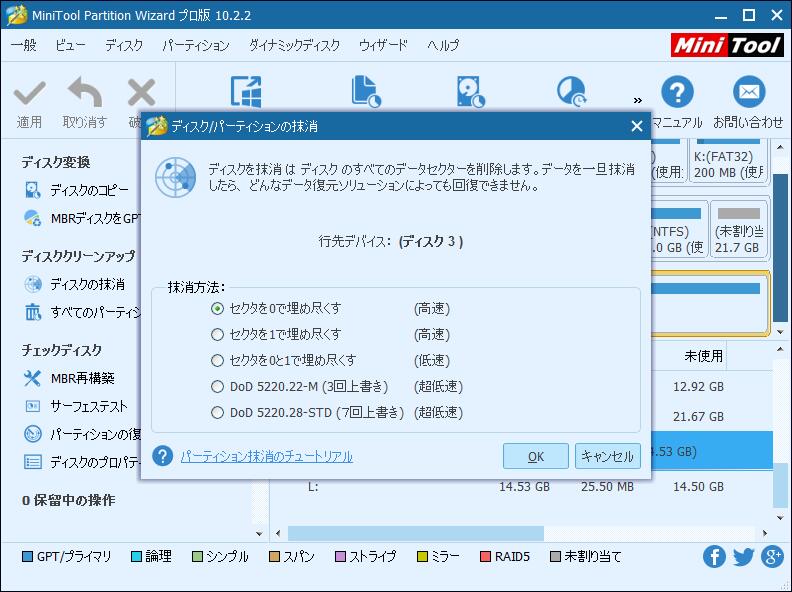Select the セクタを0で埋め尽くす radio option
792x592 pixels.
218,308
